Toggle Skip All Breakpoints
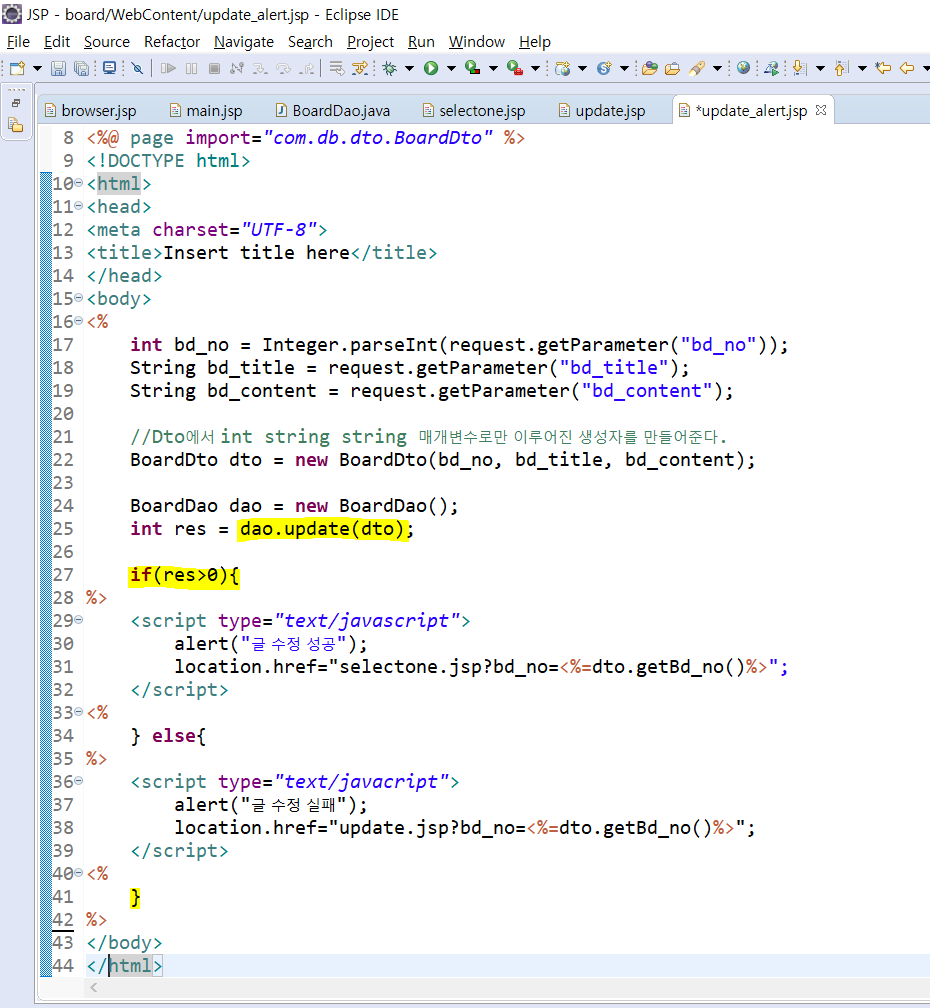Viewport: 930px width, 1008px height. click(x=138, y=68)
